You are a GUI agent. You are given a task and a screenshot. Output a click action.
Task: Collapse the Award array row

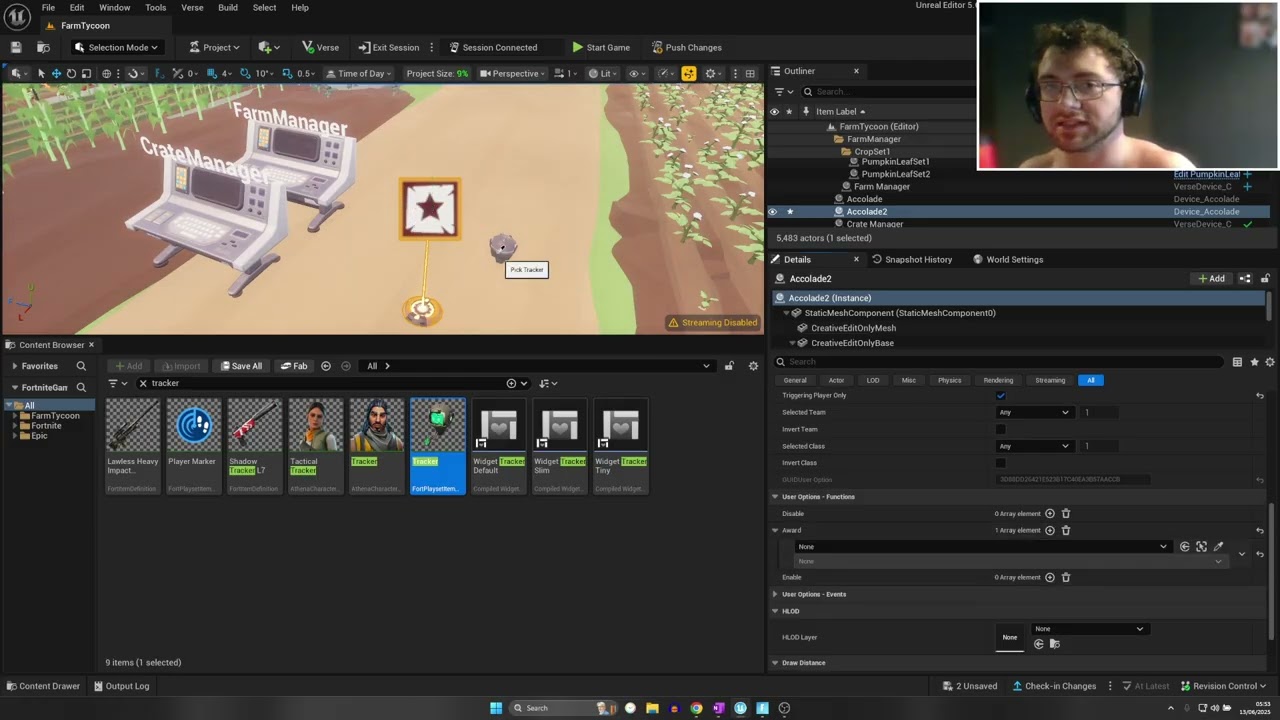[775, 531]
